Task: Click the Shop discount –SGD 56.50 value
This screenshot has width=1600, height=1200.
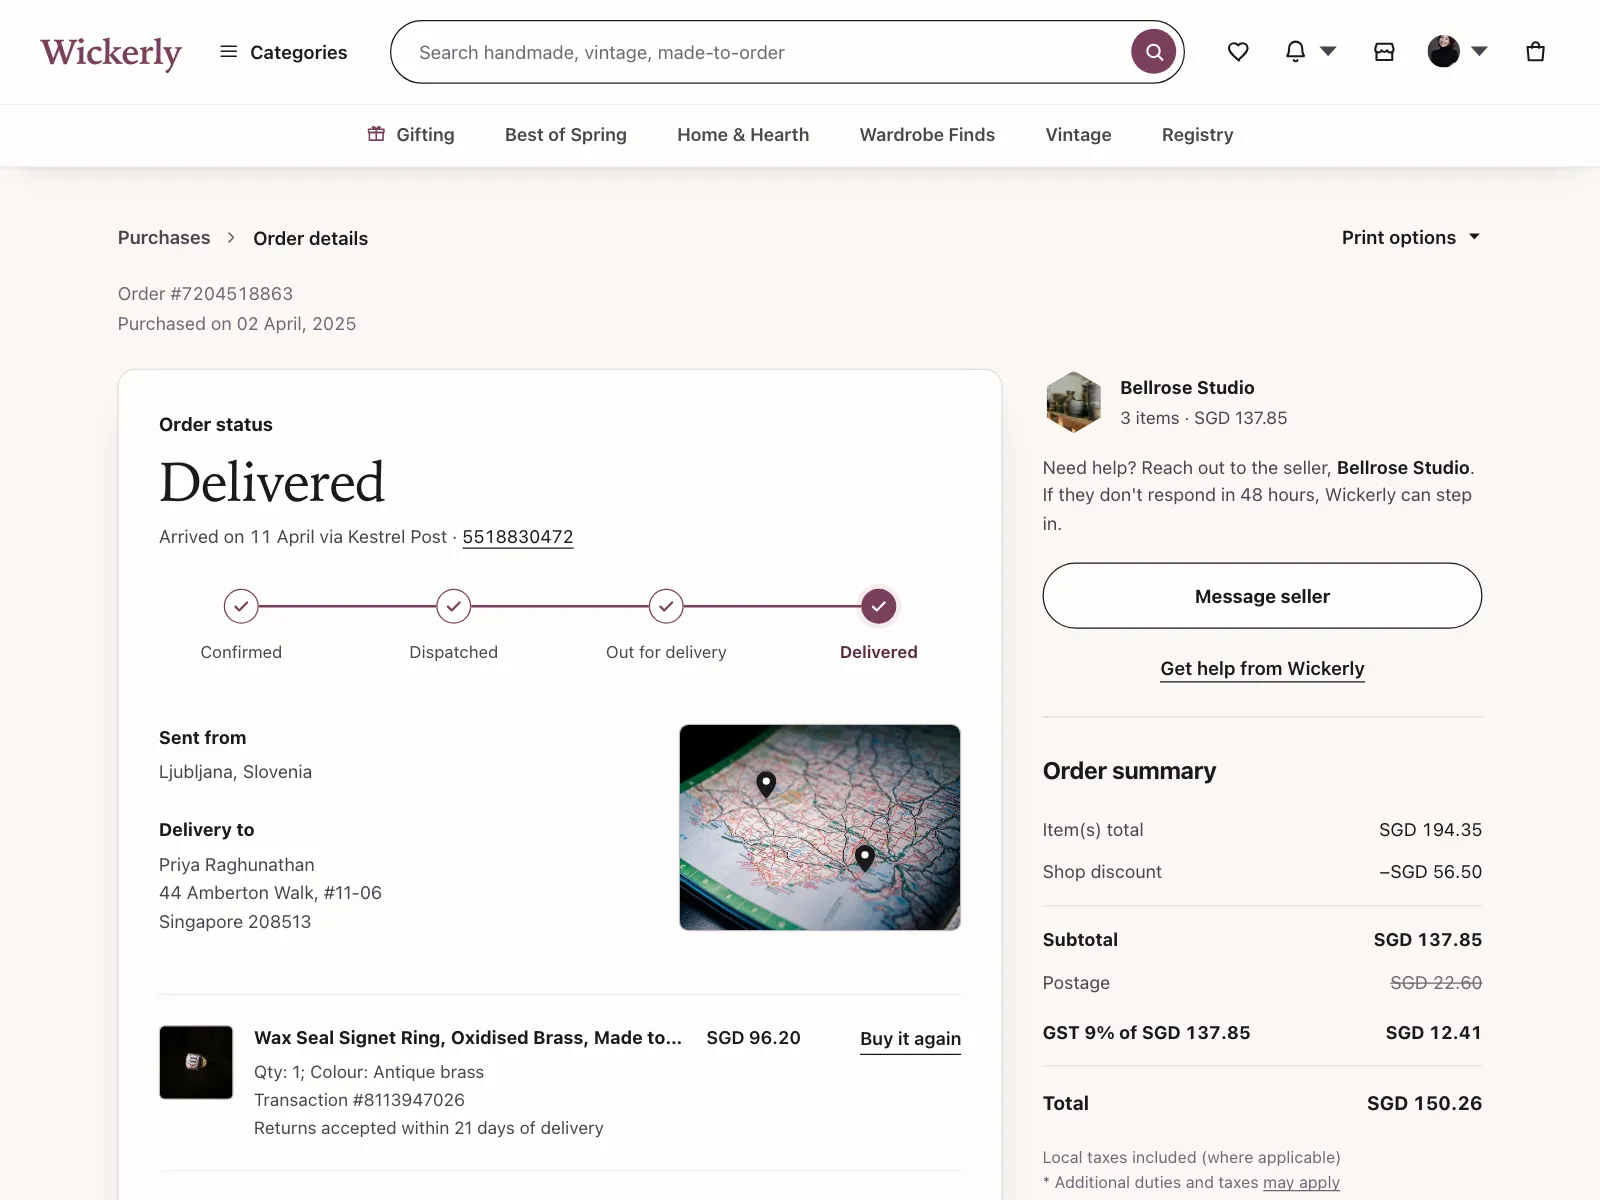Action: pos(1430,872)
